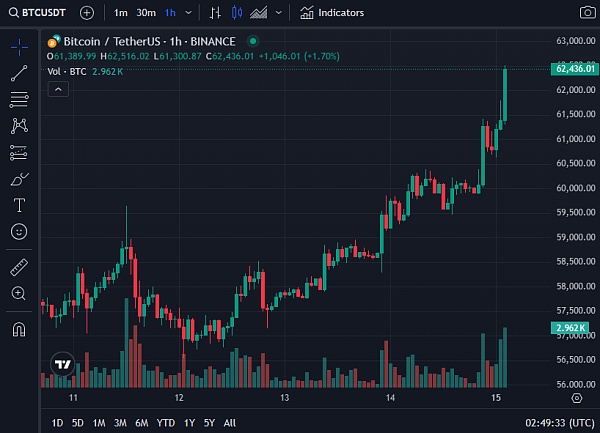Select the brush drawing tool
600x433 pixels.
20,179
